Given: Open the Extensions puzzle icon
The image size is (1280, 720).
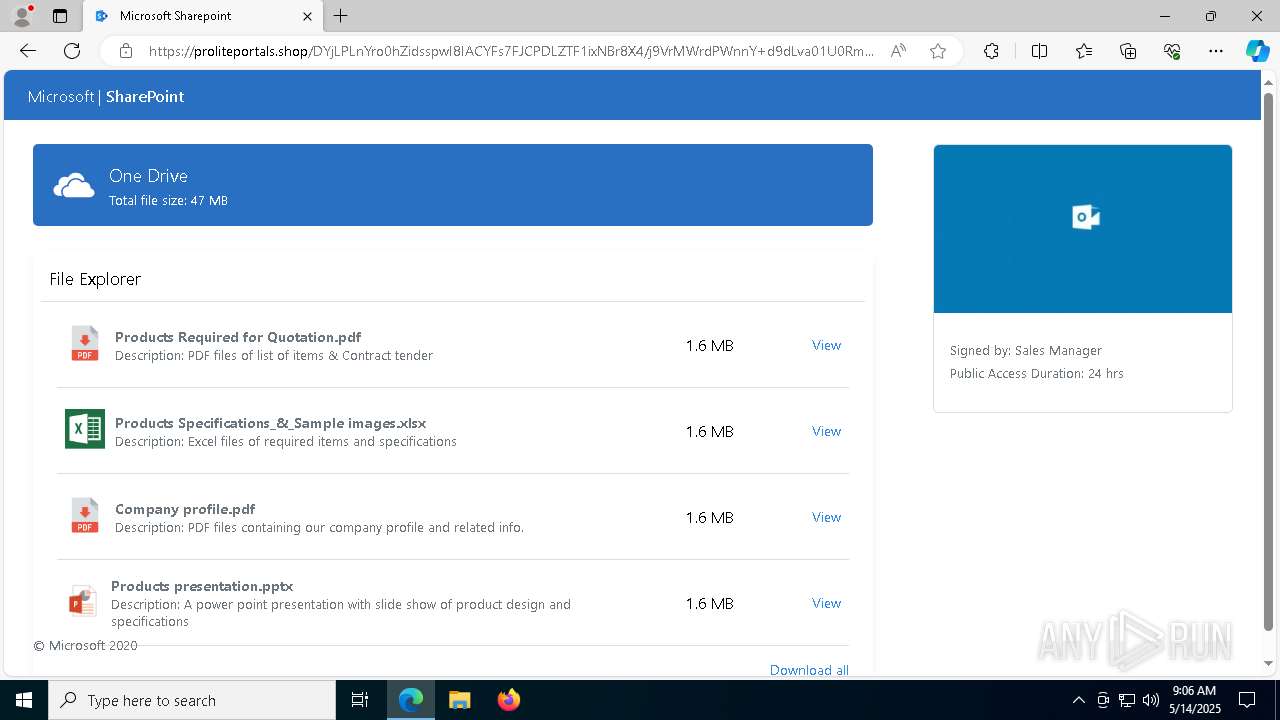Looking at the screenshot, I should coord(991,51).
